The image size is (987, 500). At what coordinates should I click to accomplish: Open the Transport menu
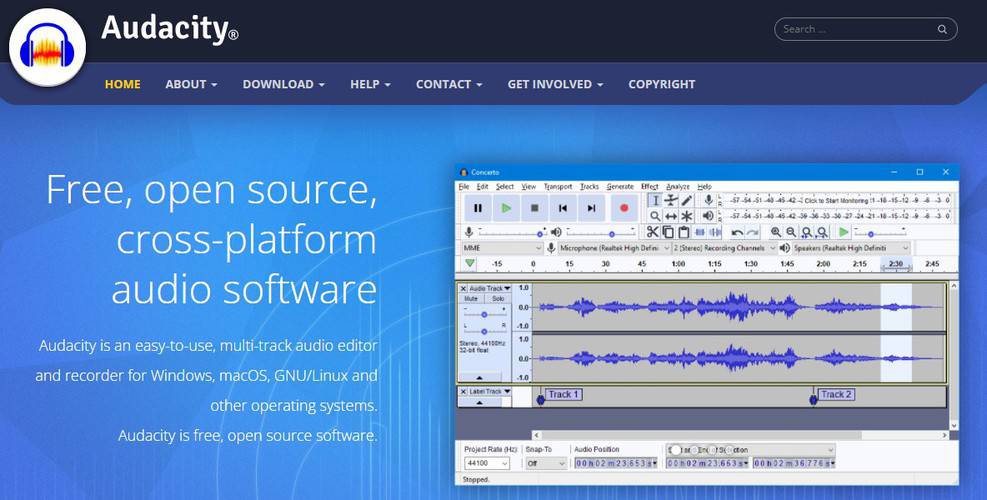point(558,186)
